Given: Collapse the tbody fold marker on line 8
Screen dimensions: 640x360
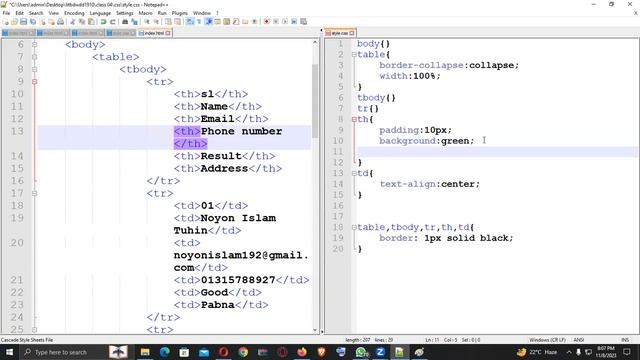Looking at the screenshot, I should 35,69.
